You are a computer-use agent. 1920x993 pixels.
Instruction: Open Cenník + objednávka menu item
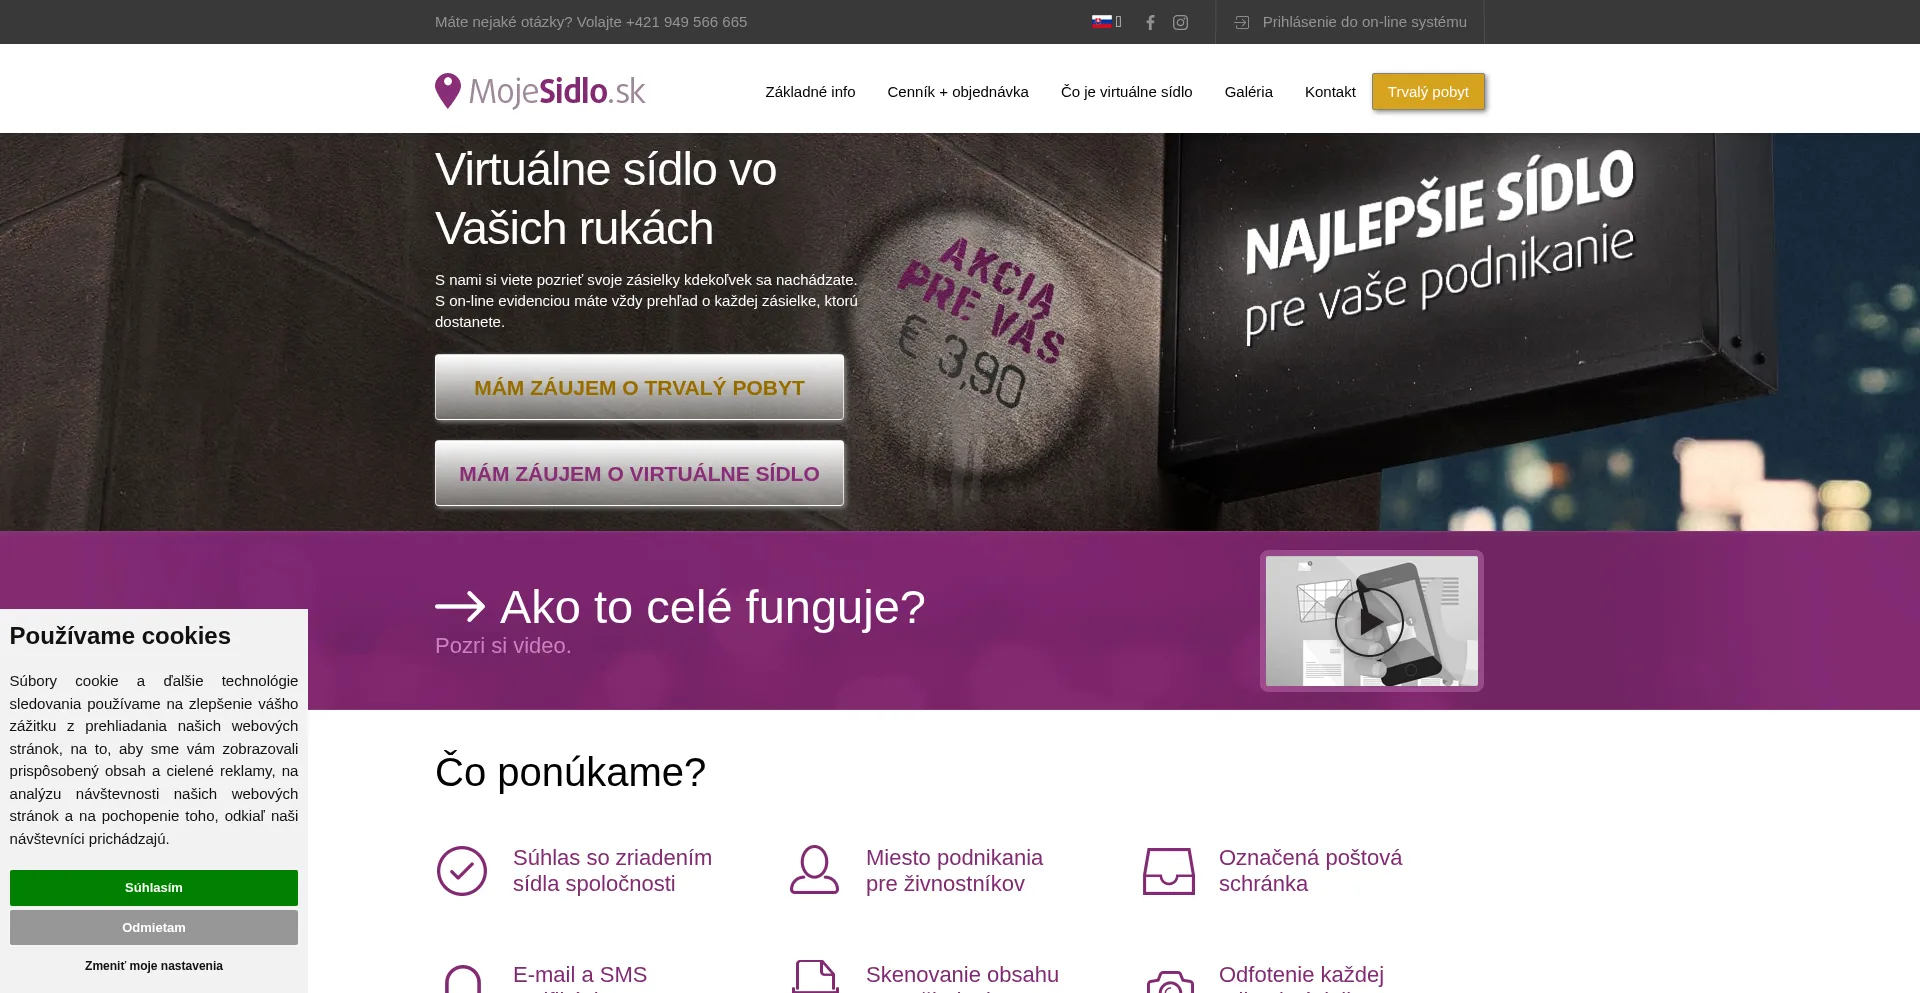click(958, 92)
